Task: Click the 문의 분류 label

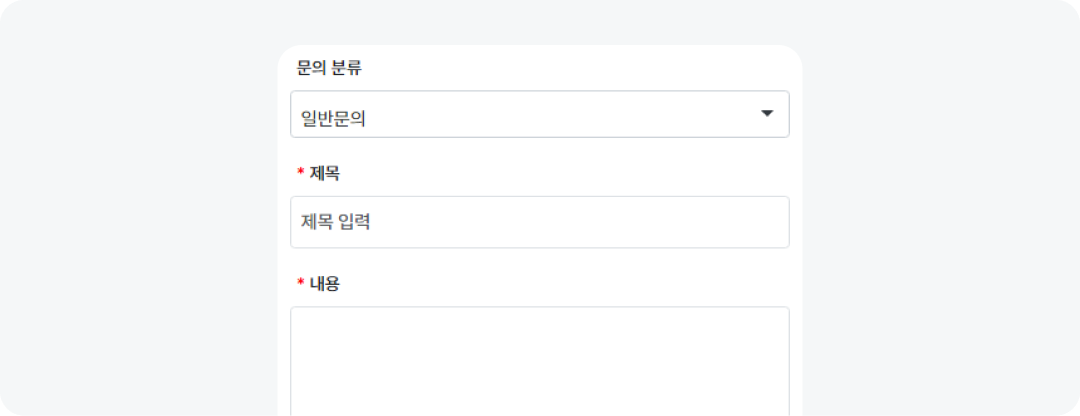Action: tap(329, 69)
